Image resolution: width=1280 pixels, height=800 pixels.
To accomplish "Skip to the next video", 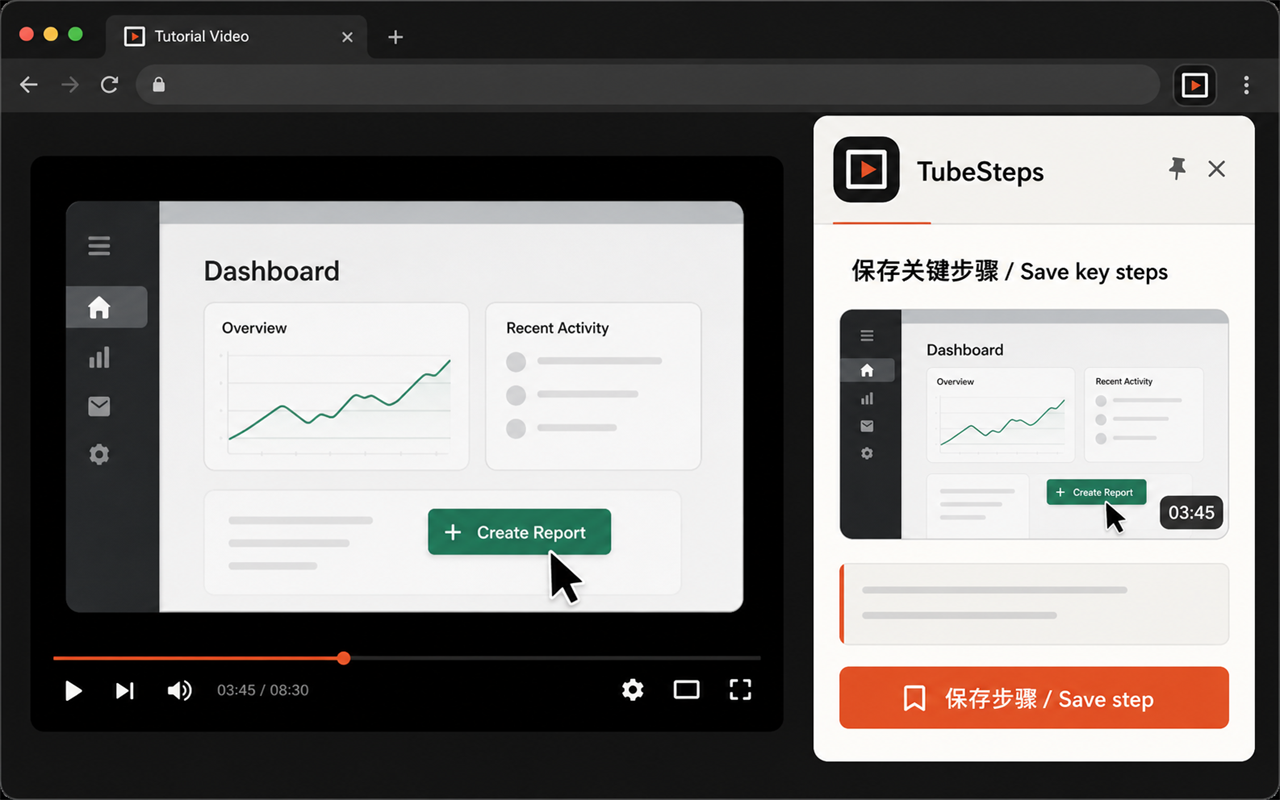I will (x=125, y=690).
